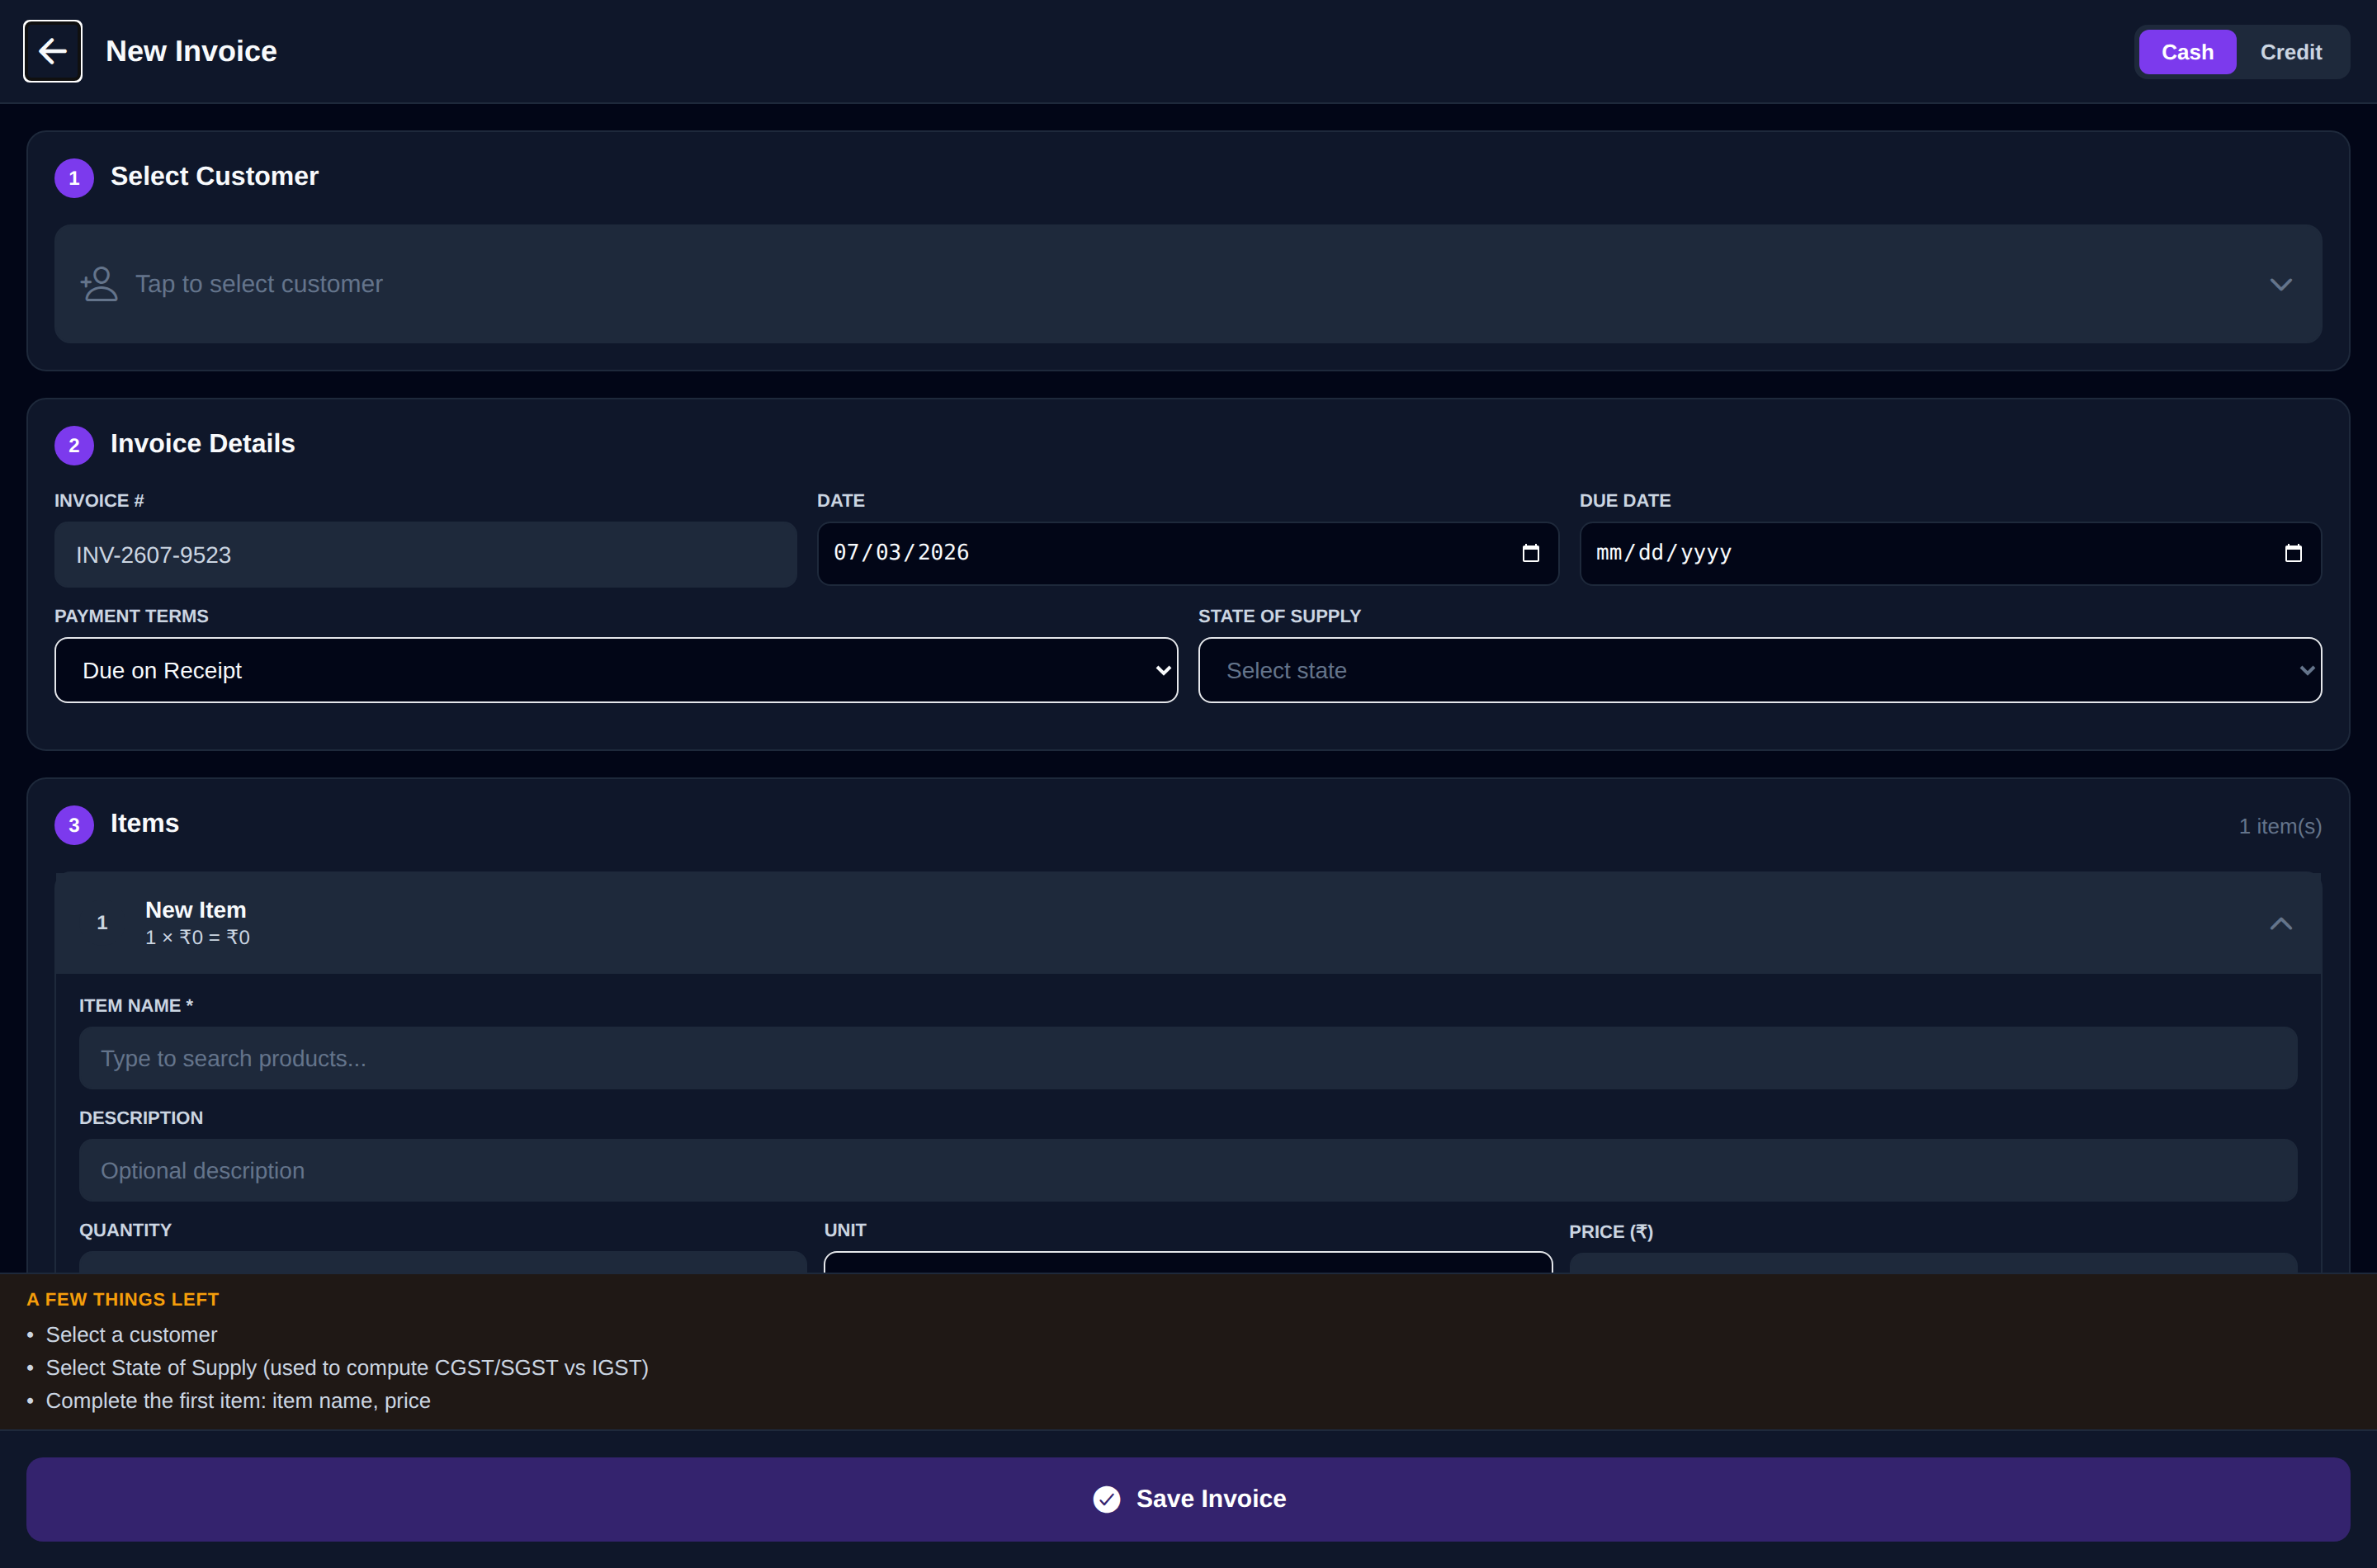Click the add-customer person icon

coord(99,284)
